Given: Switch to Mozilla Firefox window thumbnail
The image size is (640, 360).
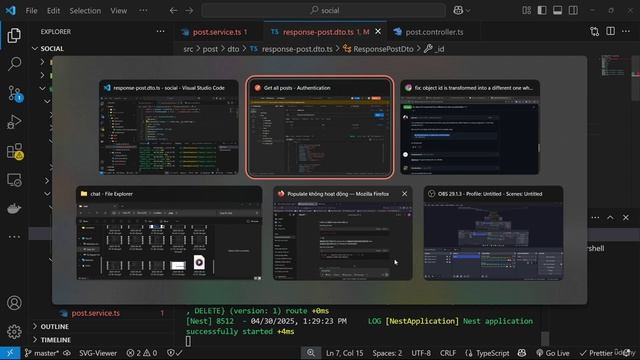Looking at the screenshot, I should pos(342,233).
